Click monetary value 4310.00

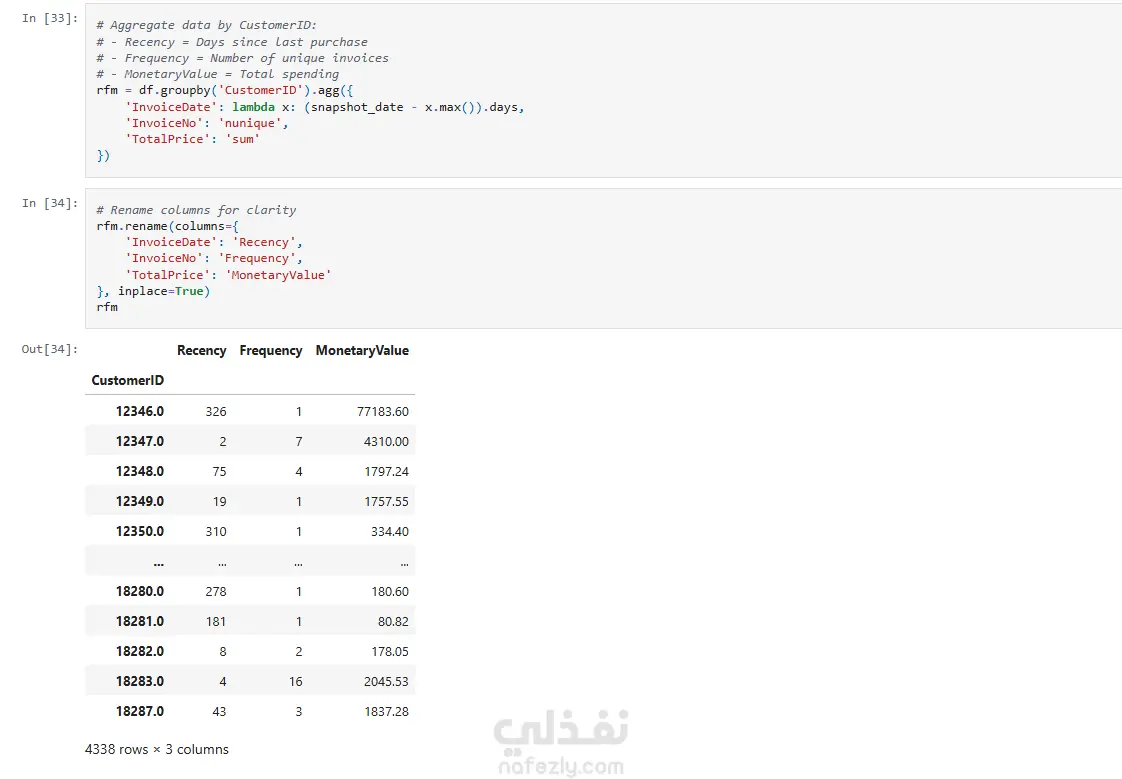pyautogui.click(x=386, y=441)
